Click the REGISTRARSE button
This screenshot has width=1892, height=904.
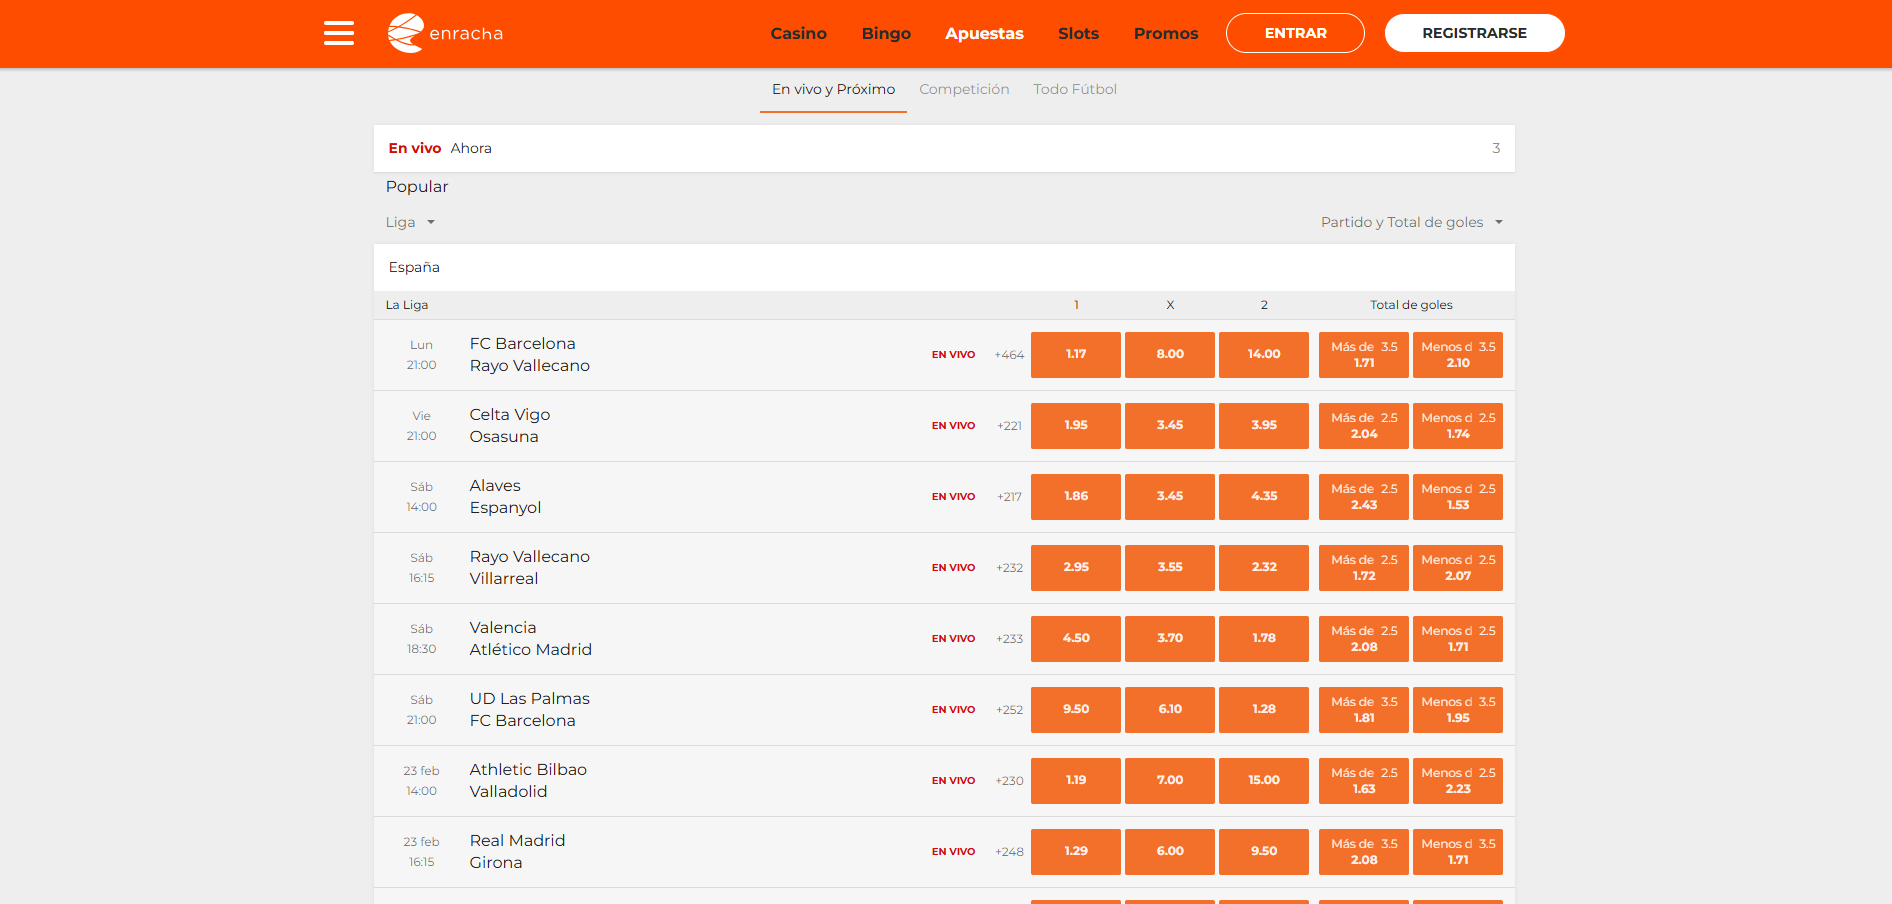click(1474, 33)
